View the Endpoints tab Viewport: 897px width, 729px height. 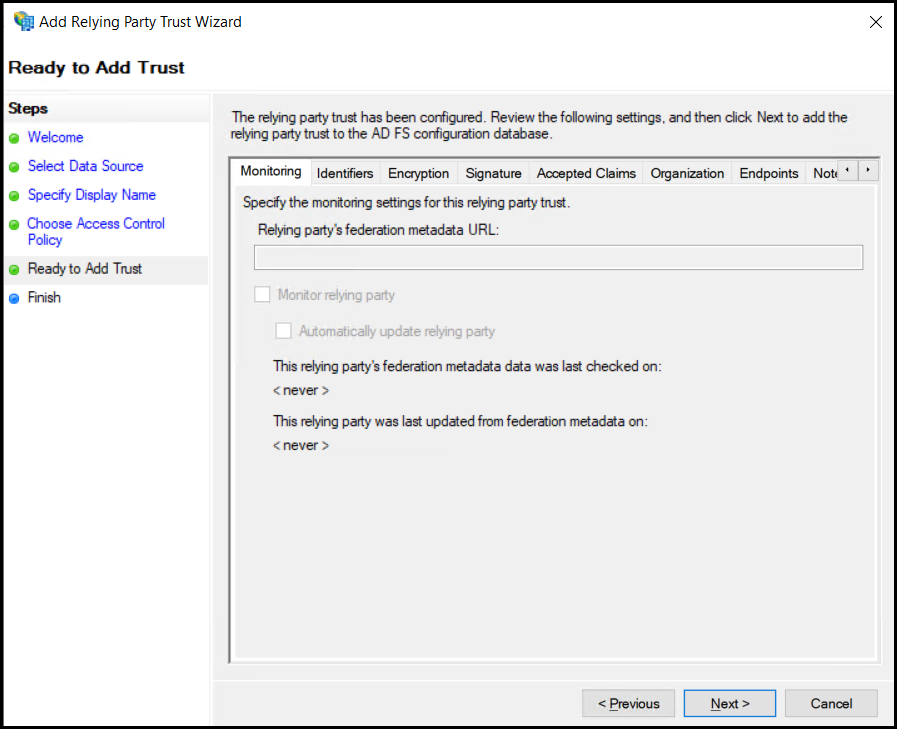(x=768, y=173)
